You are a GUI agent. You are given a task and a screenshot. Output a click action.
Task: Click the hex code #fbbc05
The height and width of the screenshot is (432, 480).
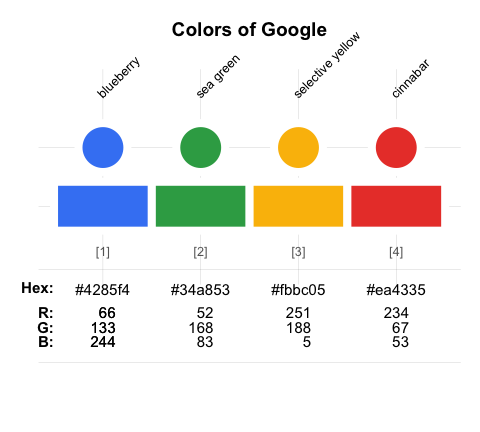298,290
